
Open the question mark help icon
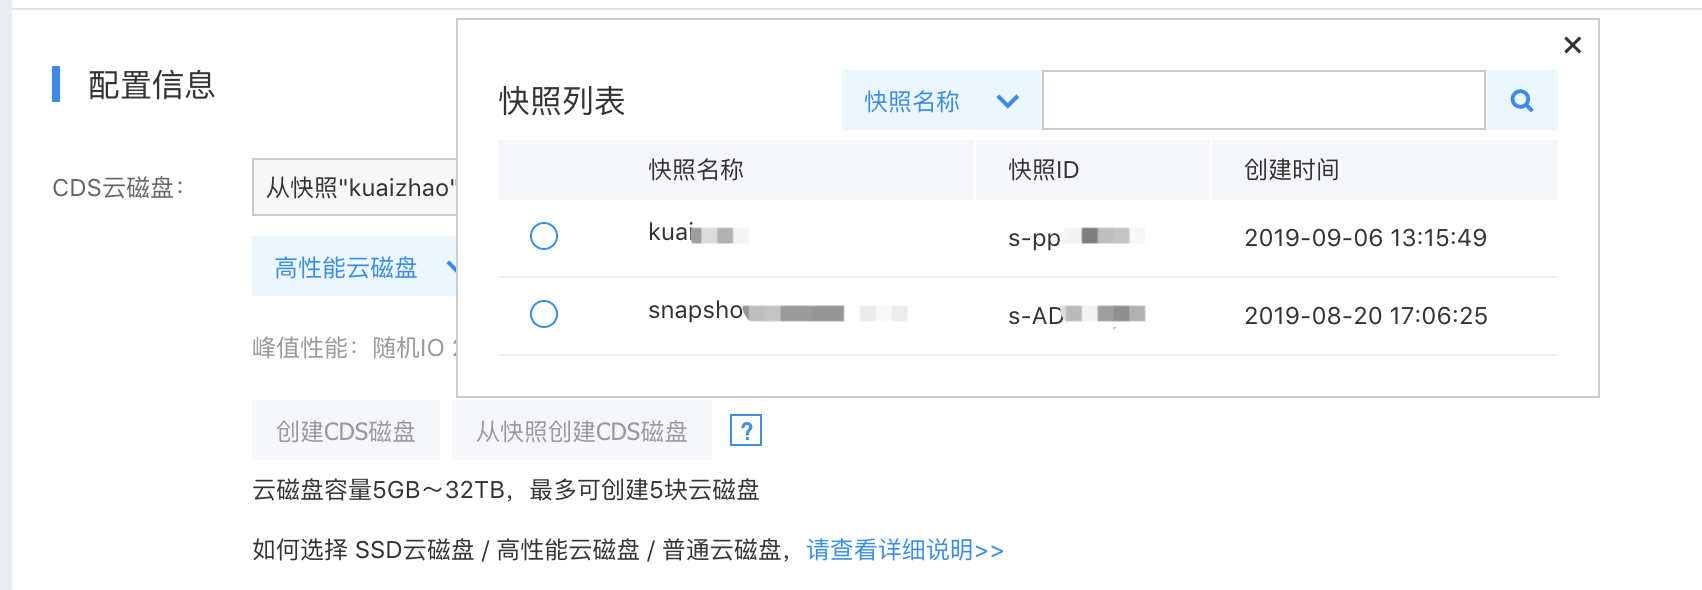point(746,430)
